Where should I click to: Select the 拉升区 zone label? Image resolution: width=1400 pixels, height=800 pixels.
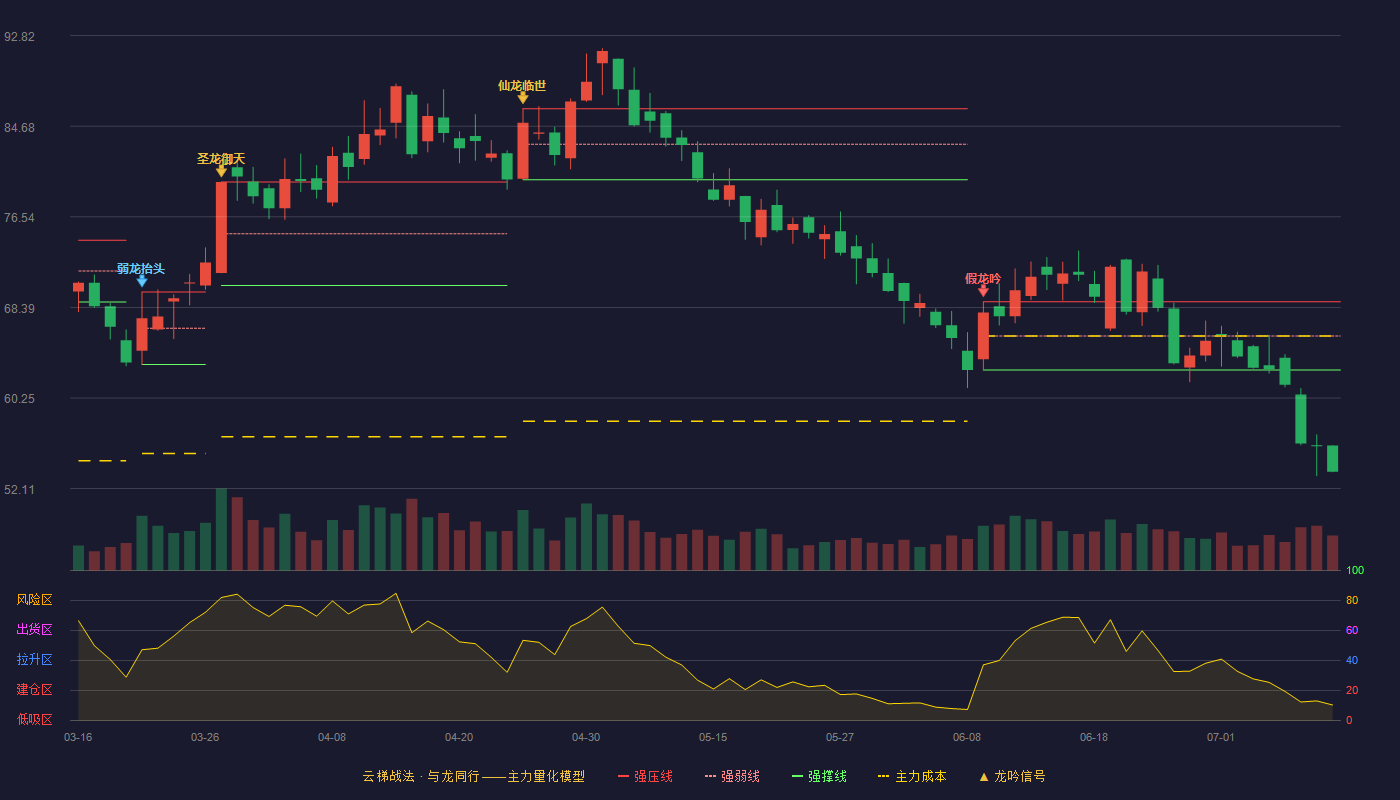tap(34, 660)
